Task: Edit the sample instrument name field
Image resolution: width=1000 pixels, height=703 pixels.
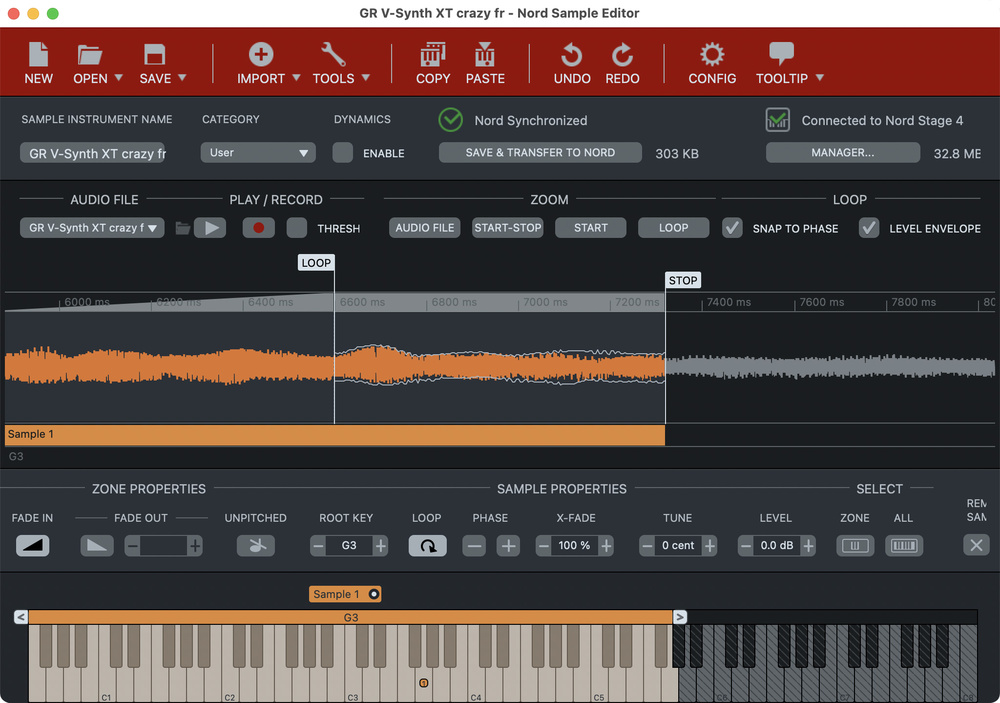Action: [x=92, y=153]
